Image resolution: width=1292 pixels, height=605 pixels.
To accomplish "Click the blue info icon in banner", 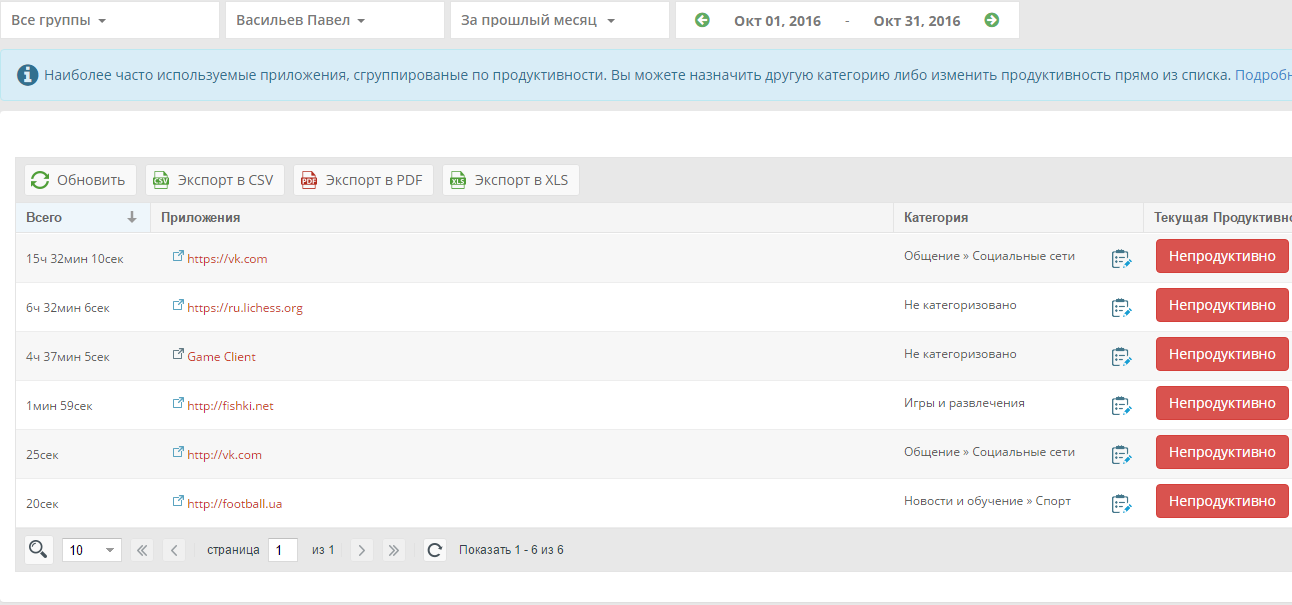I will (x=28, y=75).
